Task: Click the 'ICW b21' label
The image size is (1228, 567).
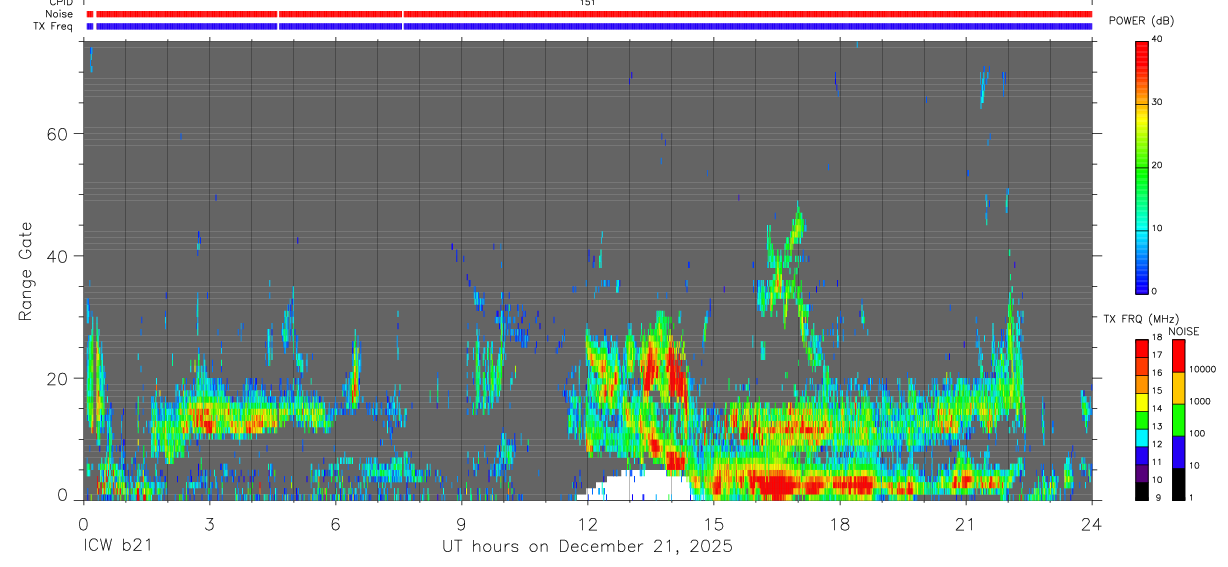Action: (x=116, y=547)
